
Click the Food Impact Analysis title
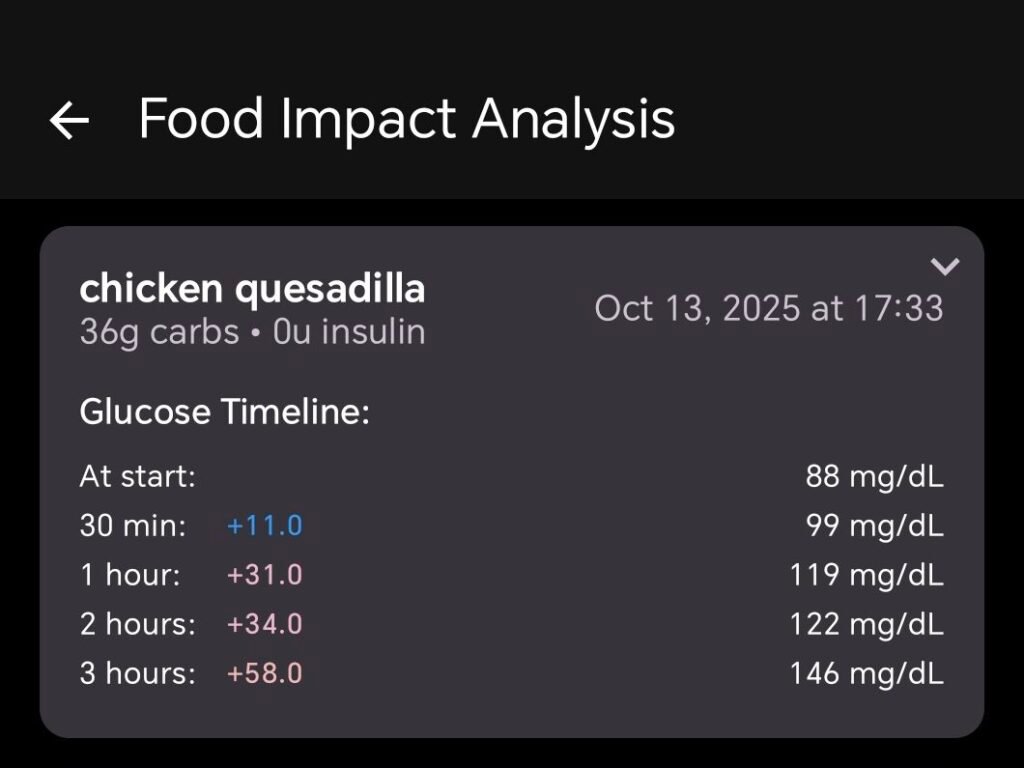[x=406, y=119]
